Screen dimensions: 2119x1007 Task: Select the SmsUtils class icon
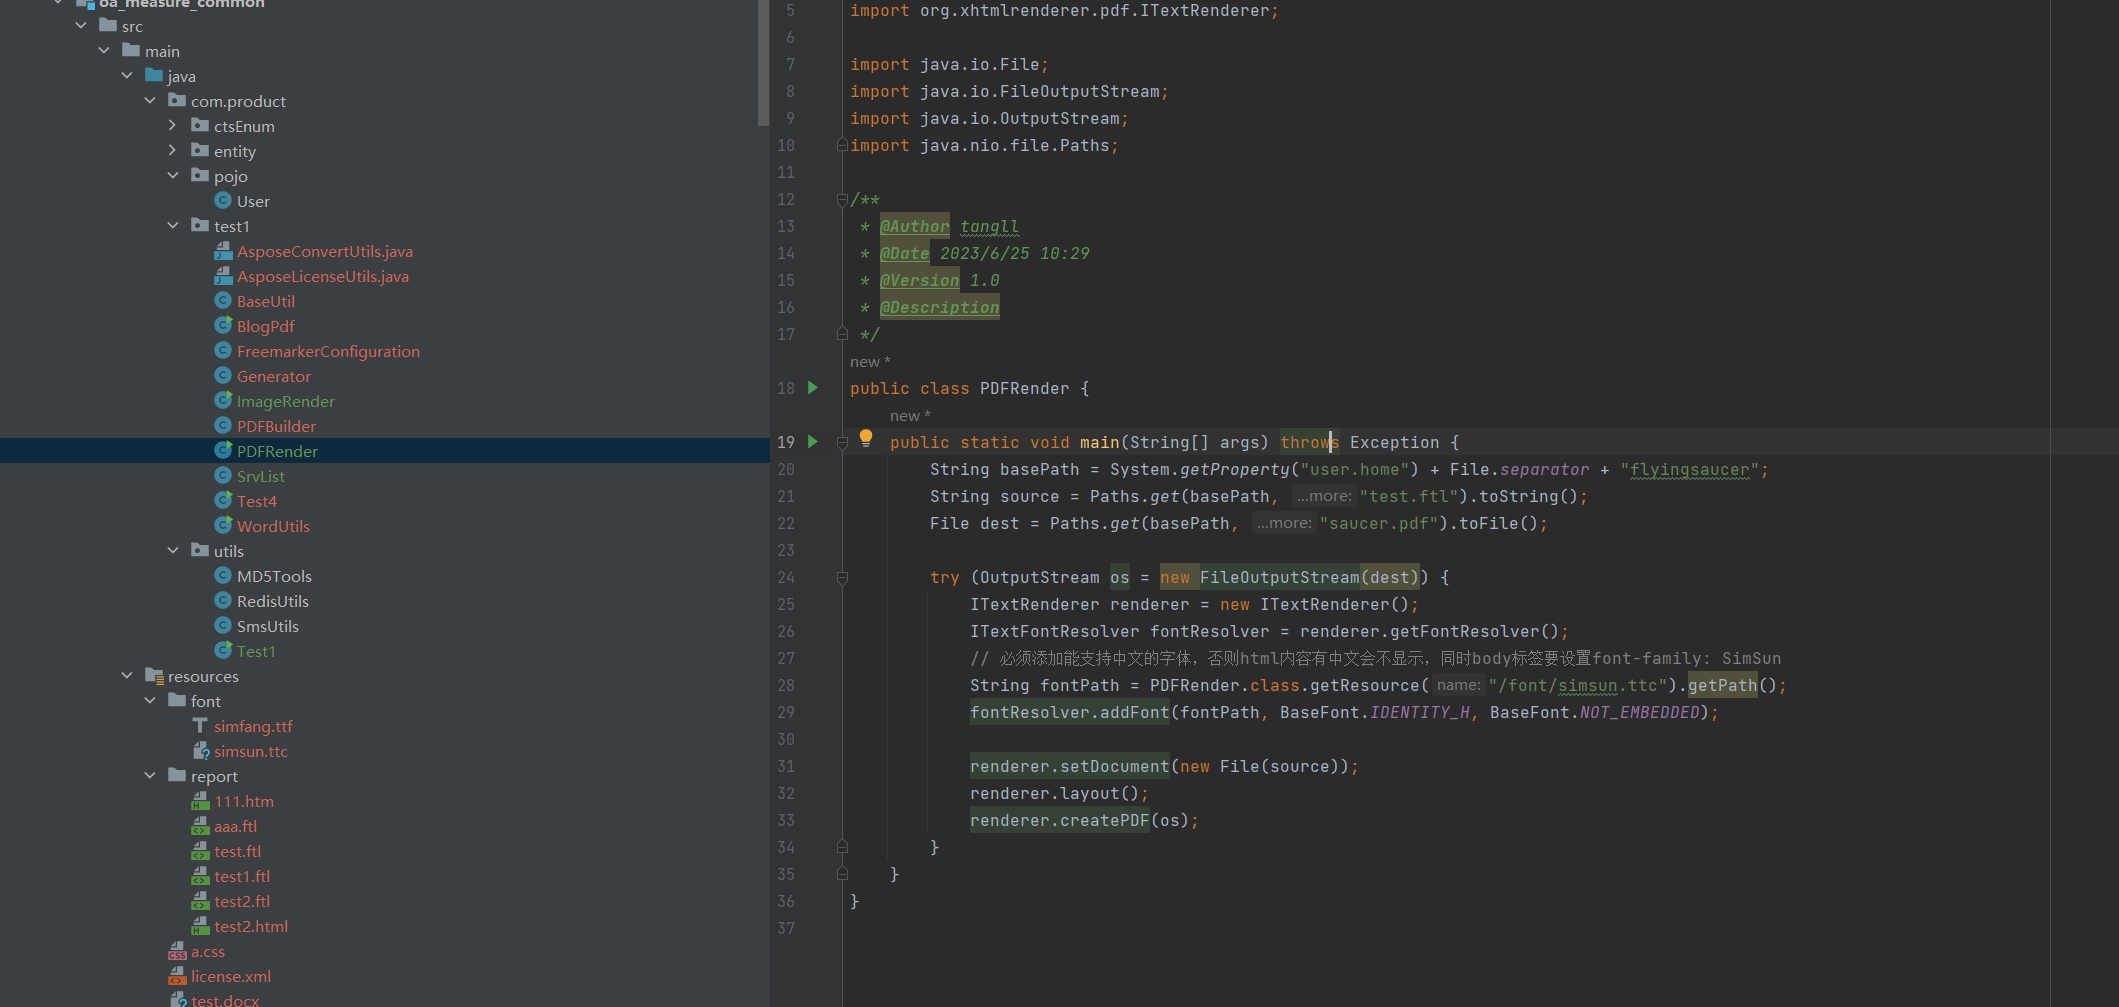pos(223,626)
